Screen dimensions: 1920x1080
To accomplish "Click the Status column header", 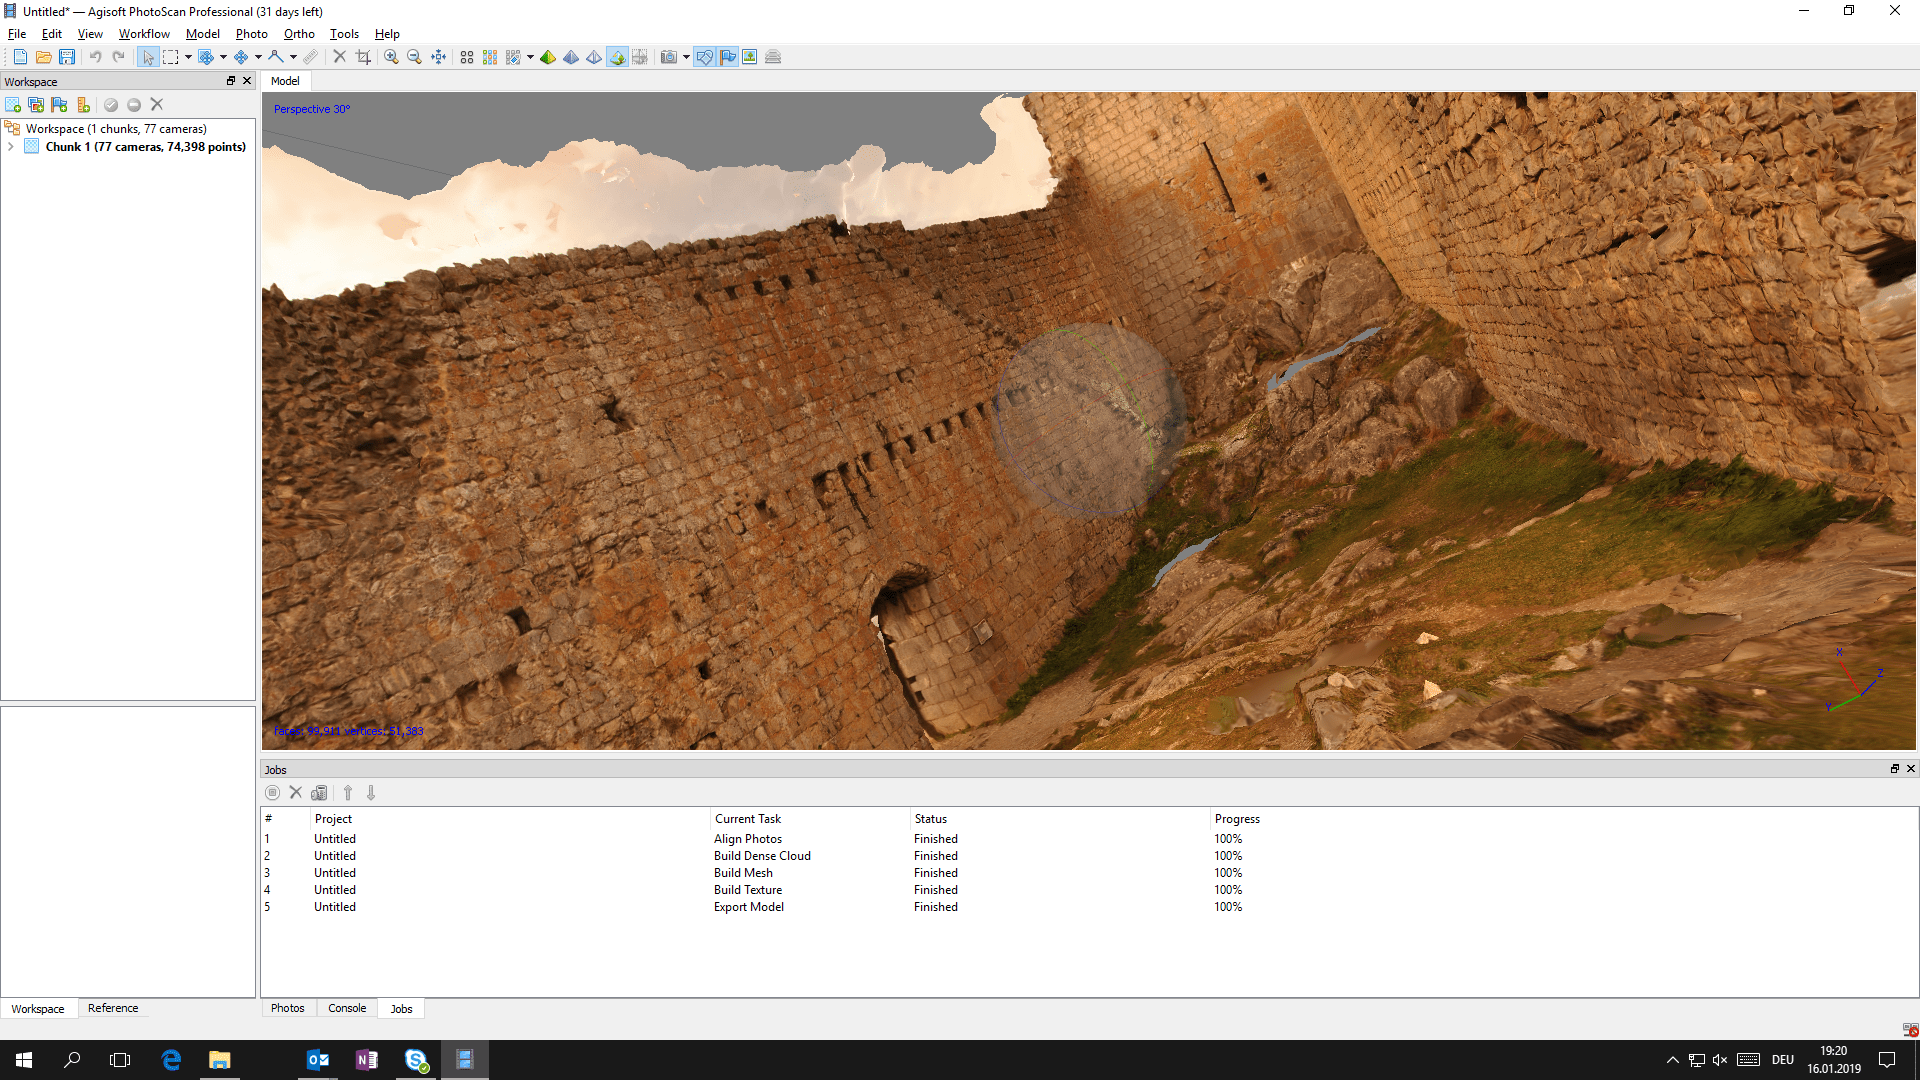I will pos(930,819).
